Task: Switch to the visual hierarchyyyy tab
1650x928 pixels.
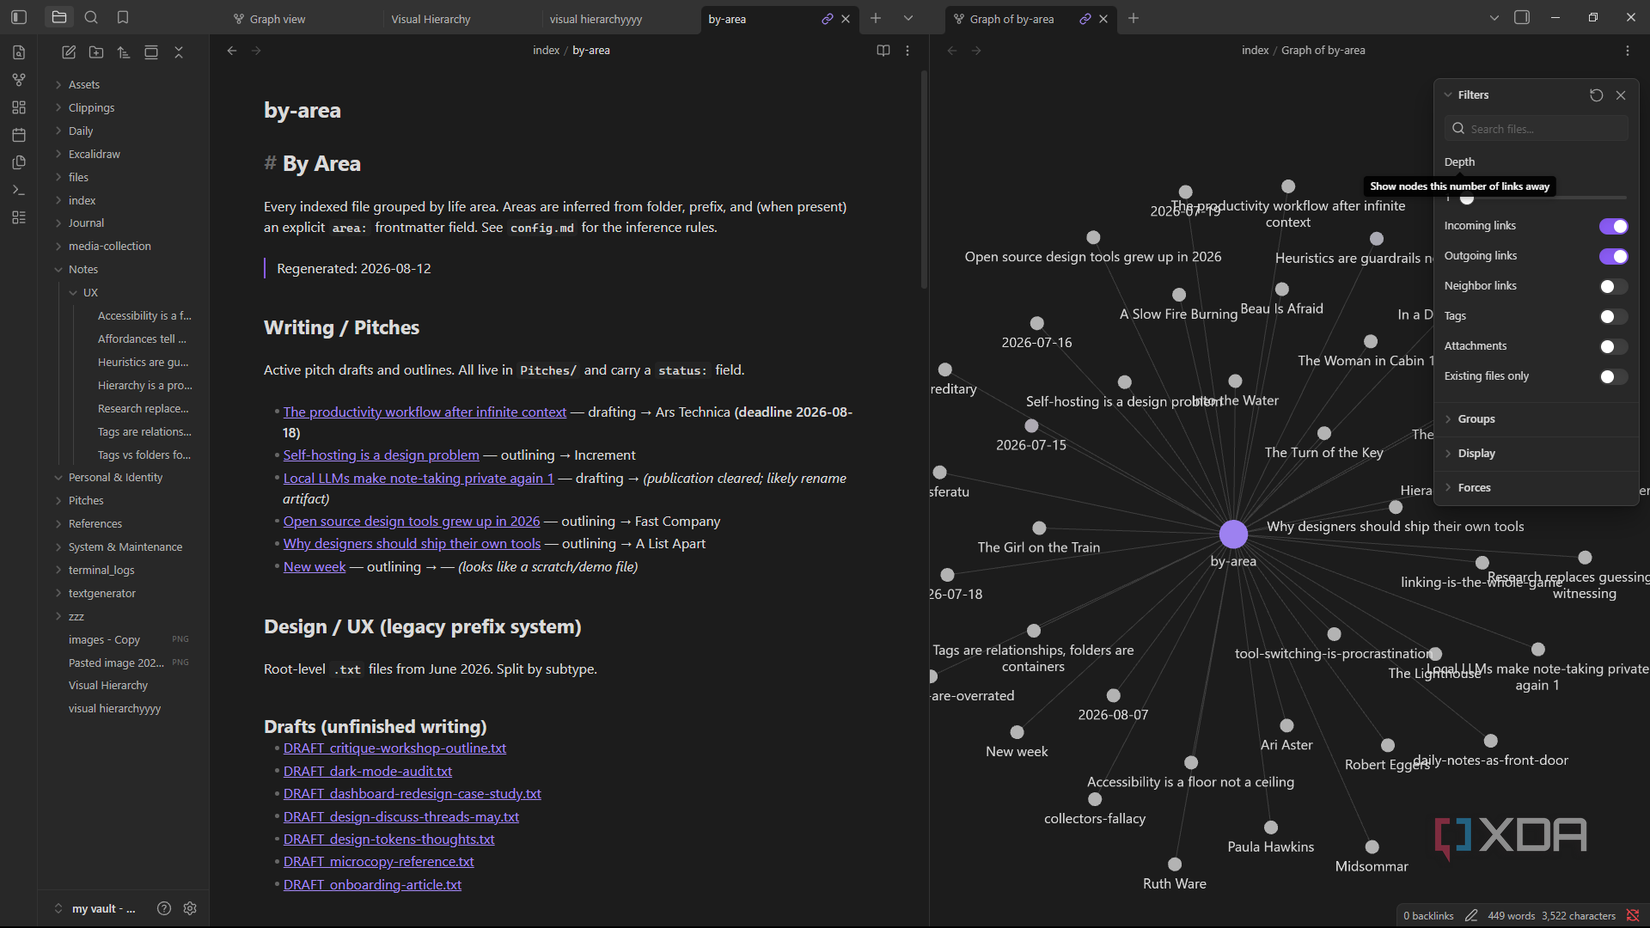Action: click(596, 19)
